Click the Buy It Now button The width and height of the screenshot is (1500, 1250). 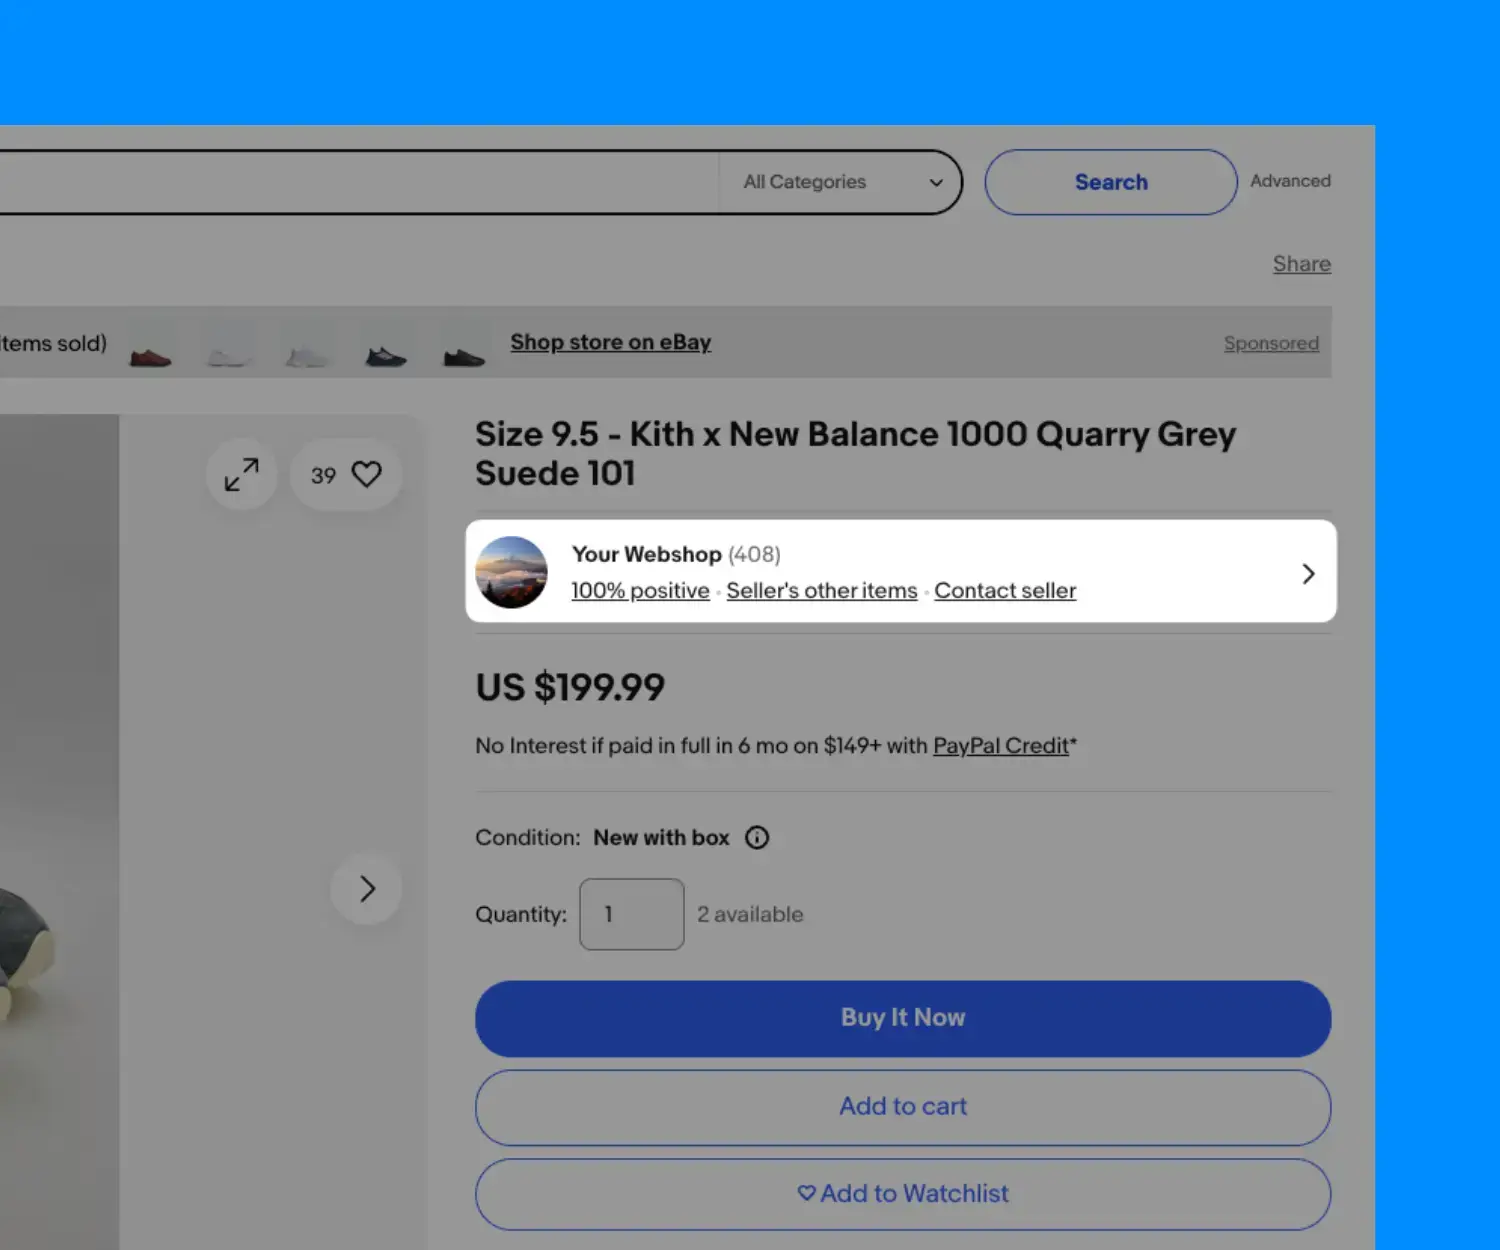(x=903, y=1018)
